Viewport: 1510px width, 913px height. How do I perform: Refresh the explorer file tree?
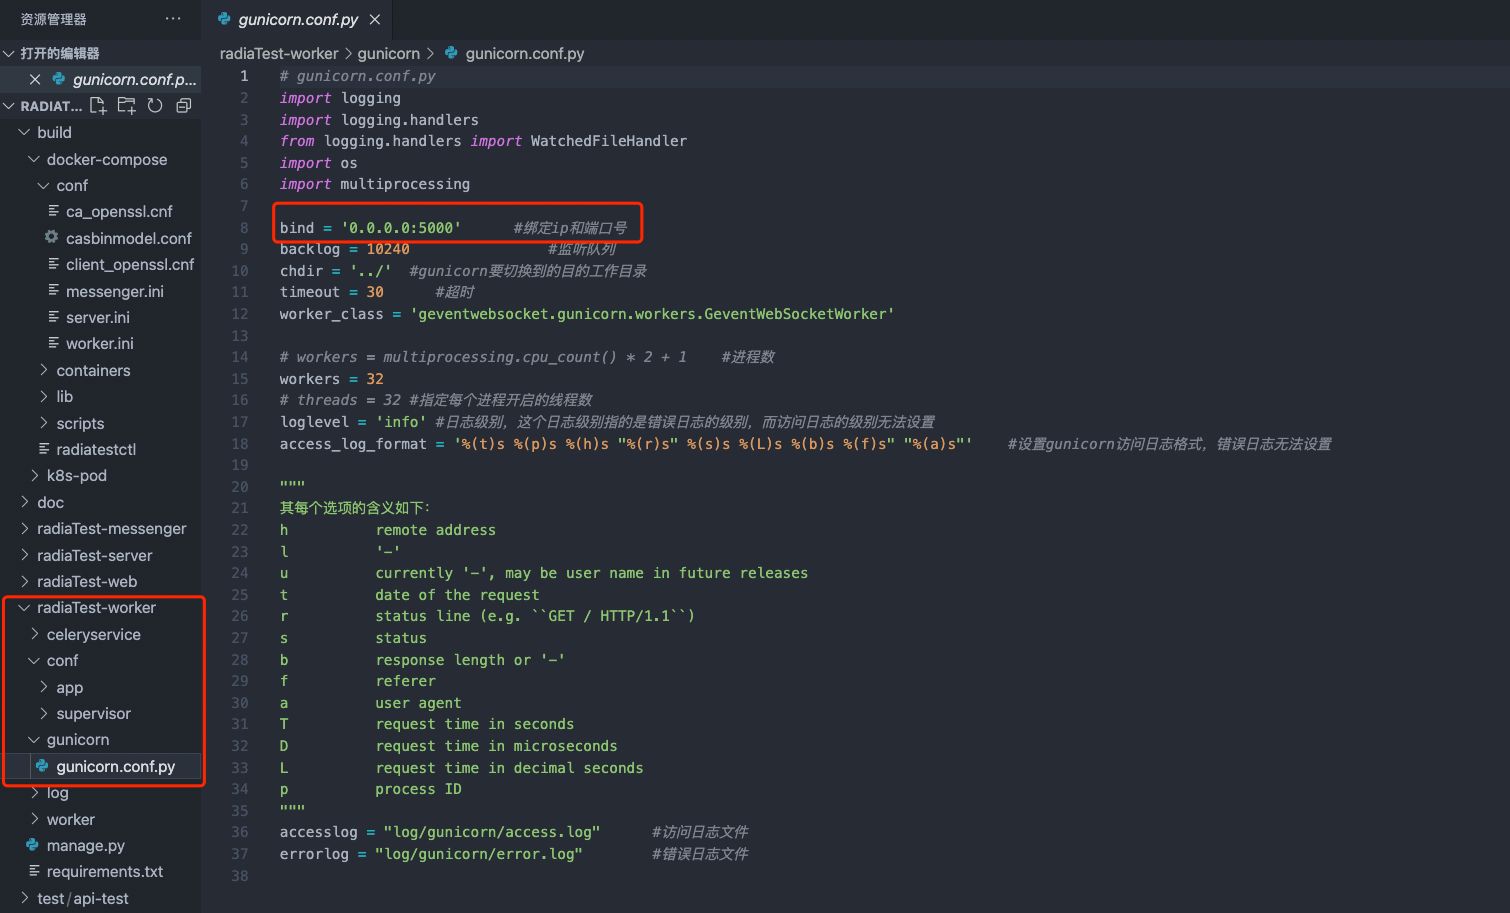pos(155,106)
